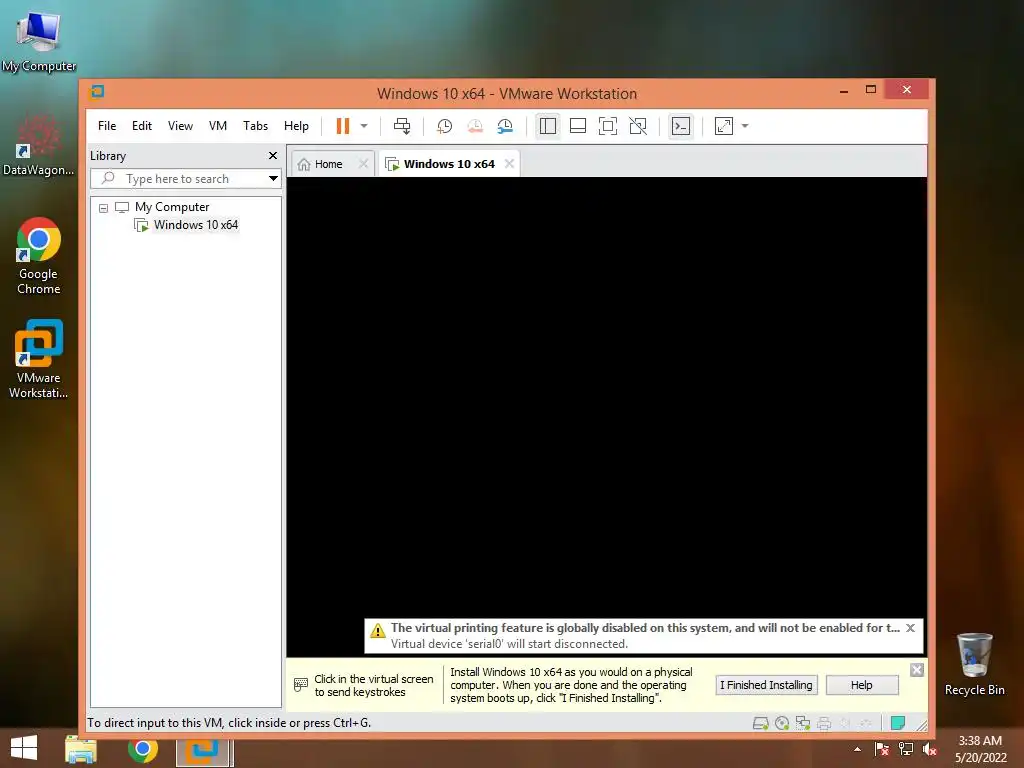Click the keyboard icon in hint bar
The width and height of the screenshot is (1024, 768).
coord(301,684)
